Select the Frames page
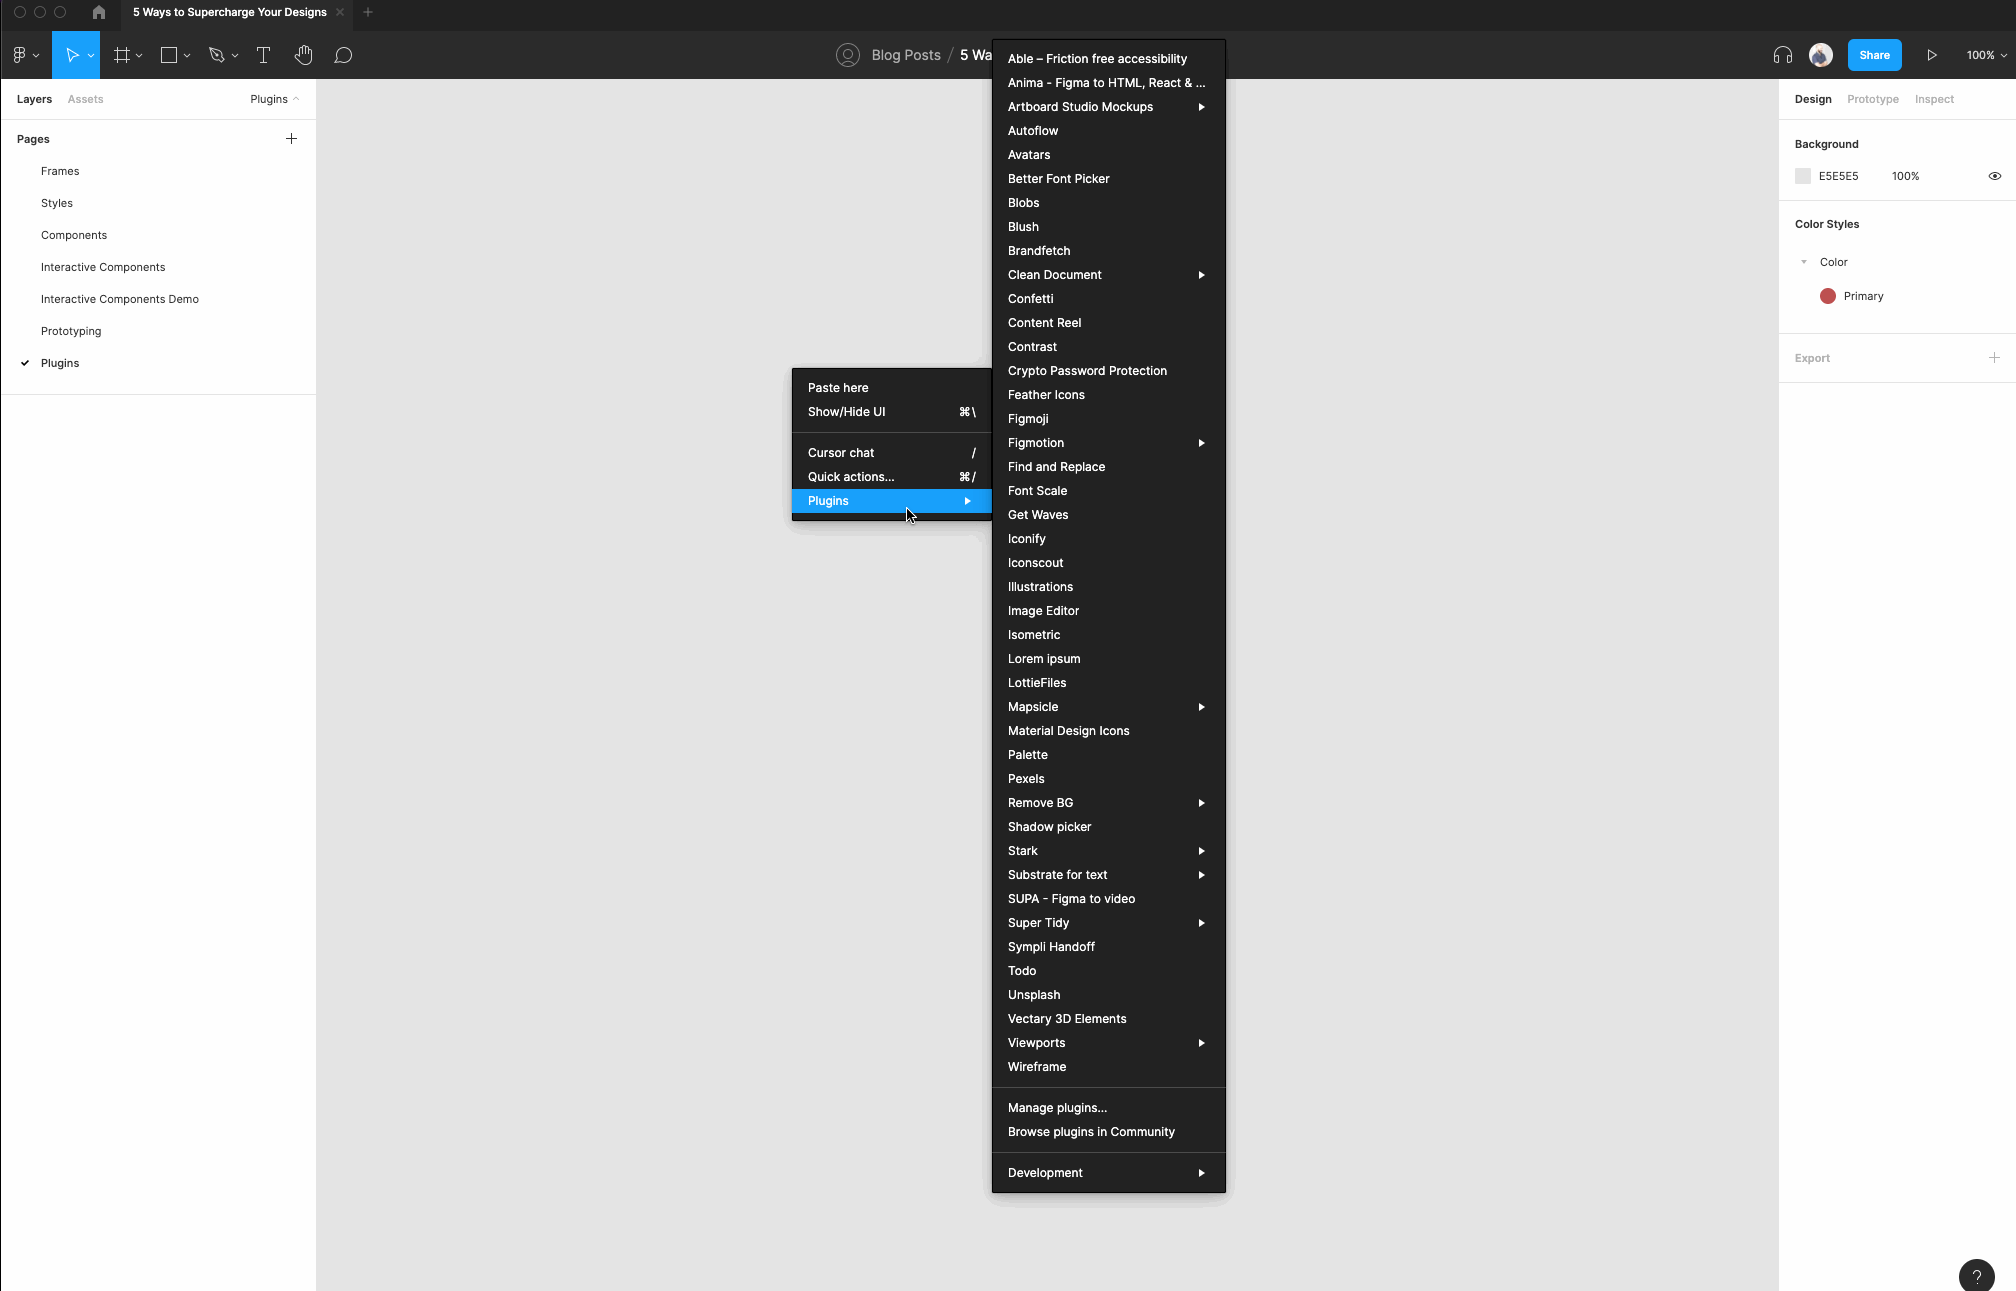The image size is (2016, 1291). tap(159, 171)
